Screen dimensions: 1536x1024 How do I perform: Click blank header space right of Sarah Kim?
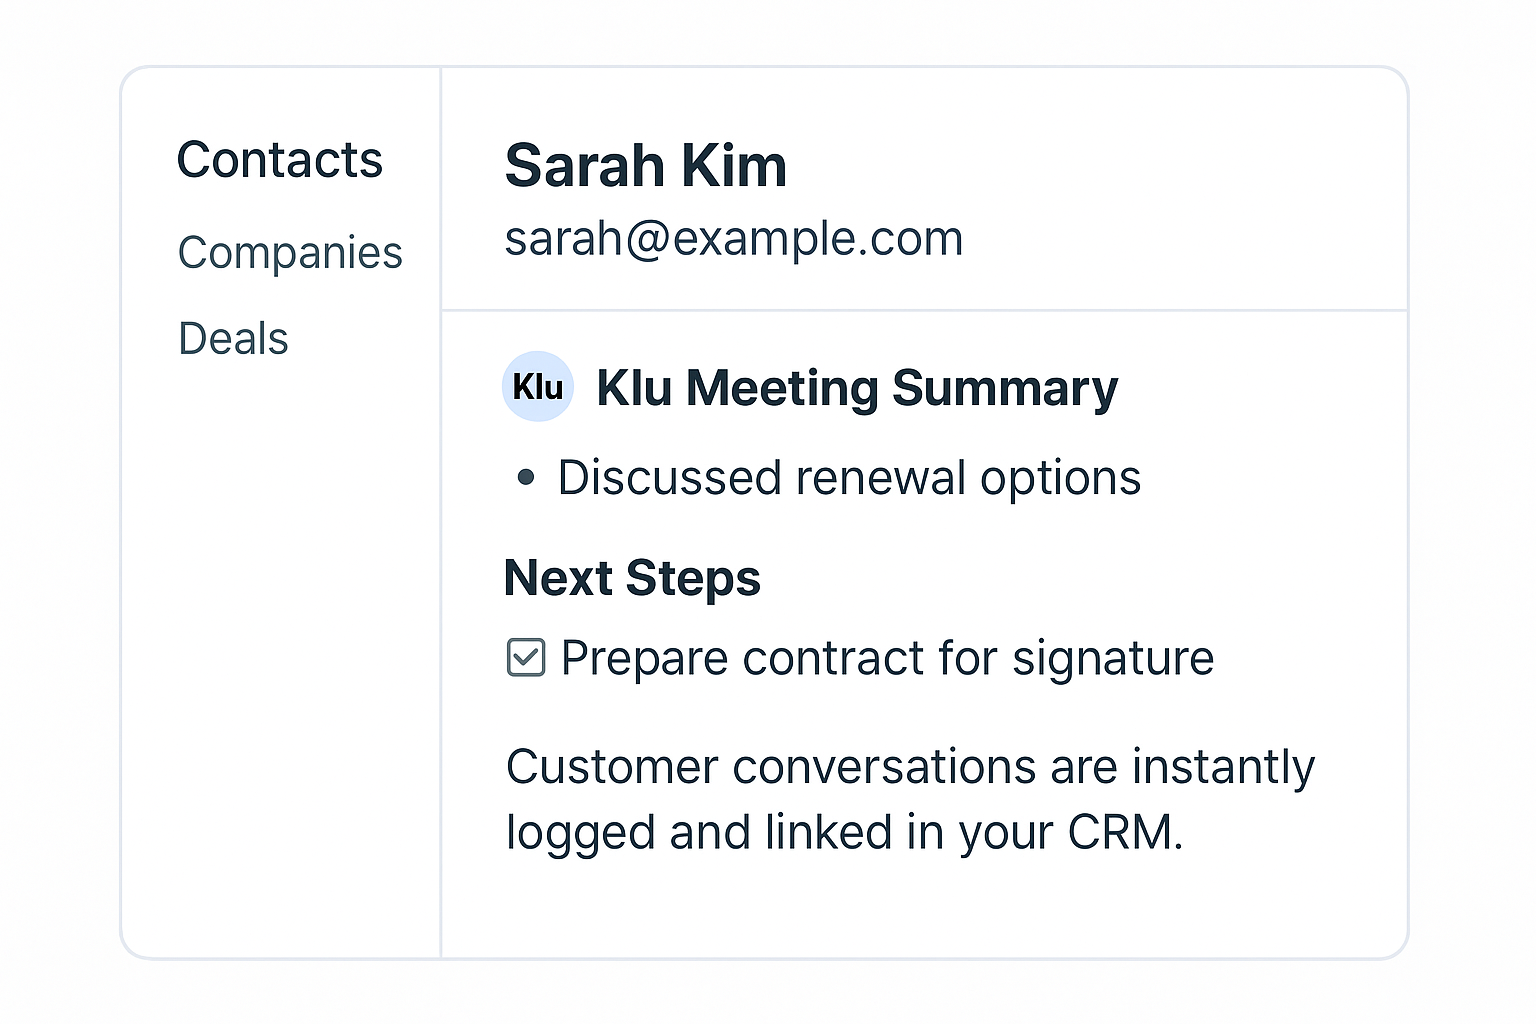1100,166
